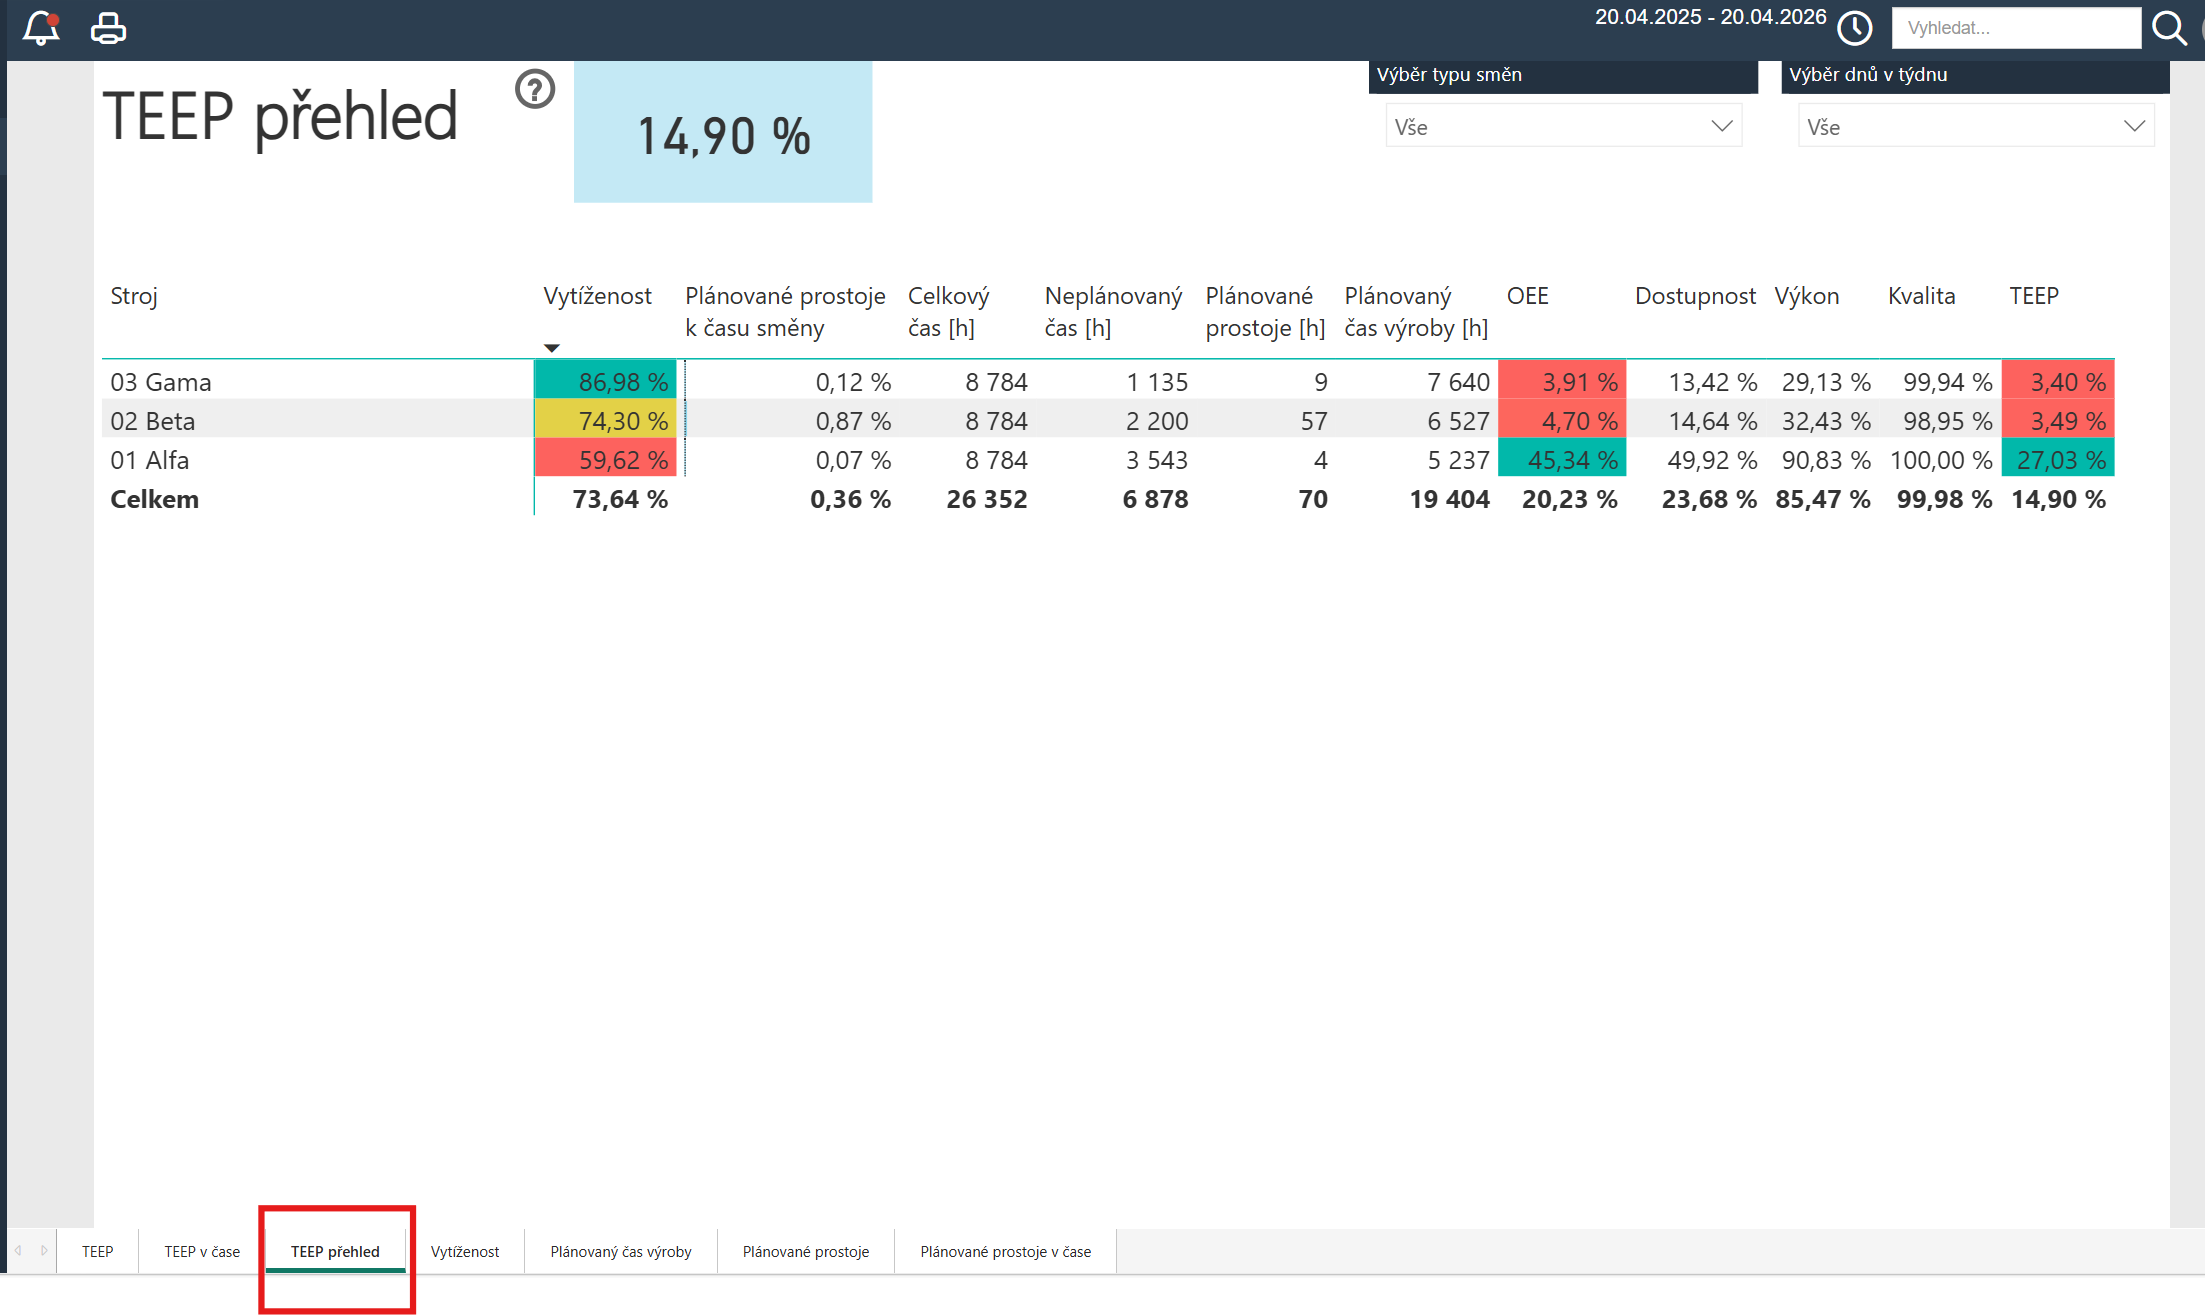This screenshot has height=1315, width=2205.
Task: Open the Vytíženost tab
Action: [465, 1251]
